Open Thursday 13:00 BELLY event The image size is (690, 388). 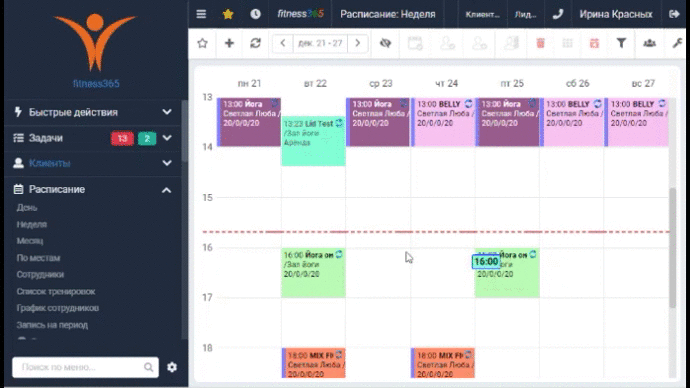443,122
